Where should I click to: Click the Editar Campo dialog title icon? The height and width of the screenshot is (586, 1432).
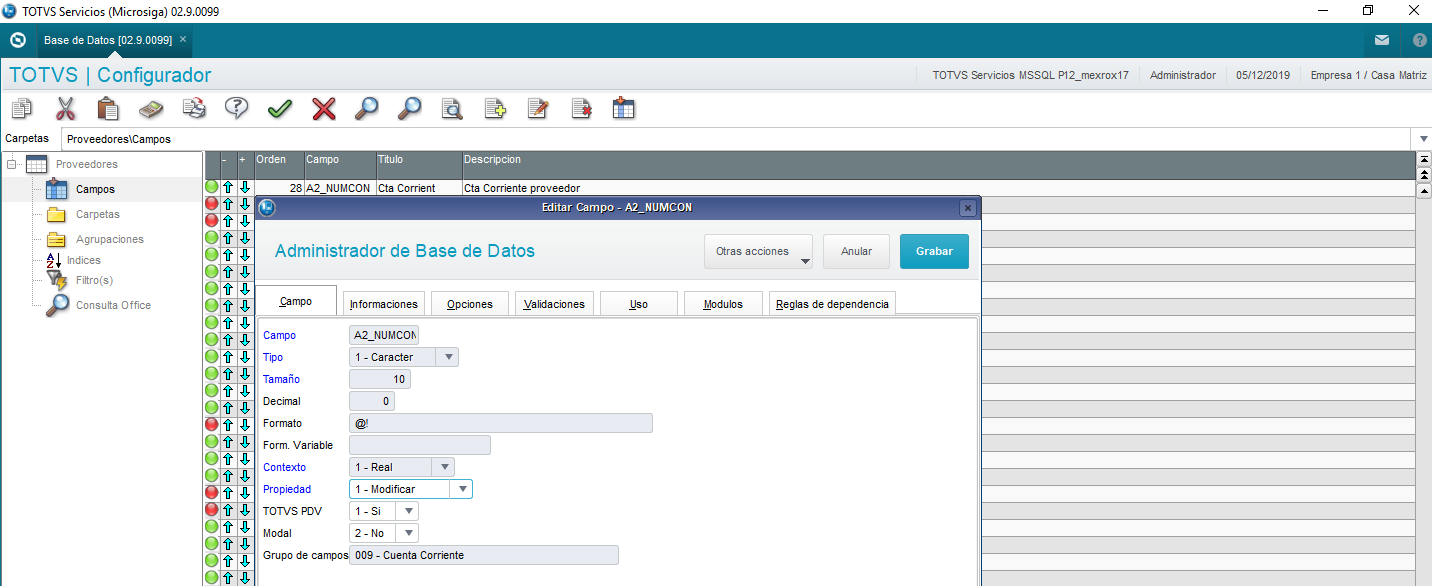266,208
